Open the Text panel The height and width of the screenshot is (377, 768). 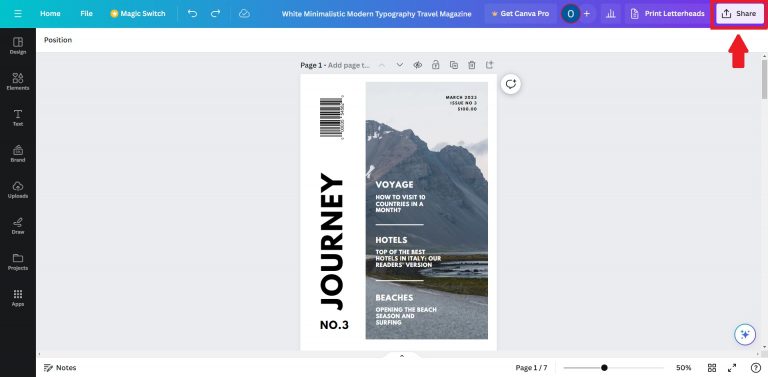coord(18,118)
